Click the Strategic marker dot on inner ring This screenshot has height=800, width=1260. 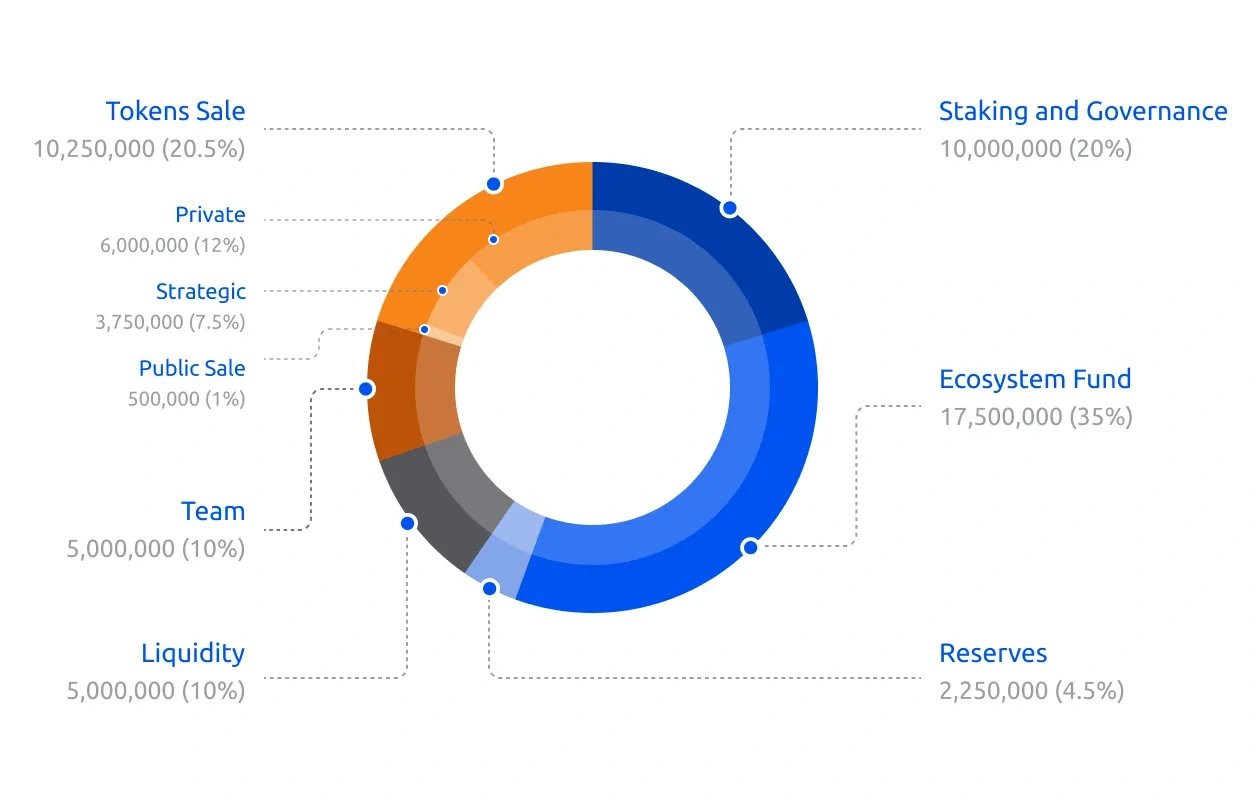pos(442,290)
